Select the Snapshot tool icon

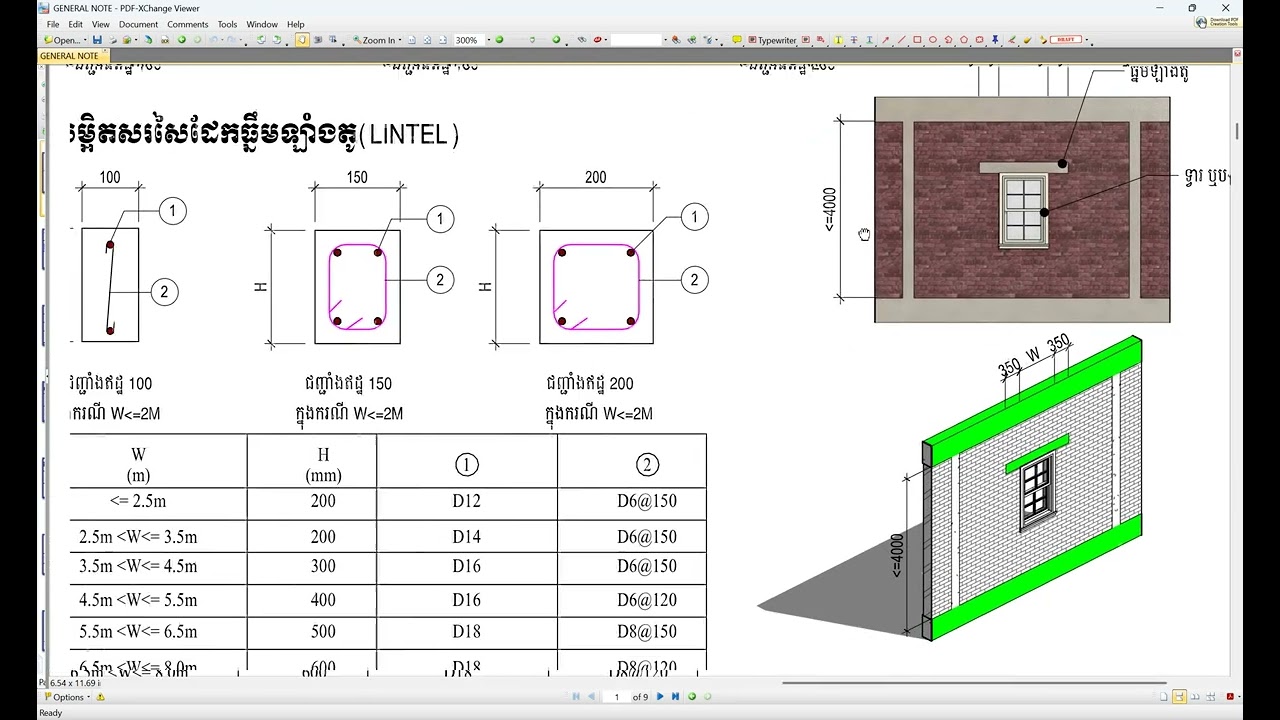318,40
